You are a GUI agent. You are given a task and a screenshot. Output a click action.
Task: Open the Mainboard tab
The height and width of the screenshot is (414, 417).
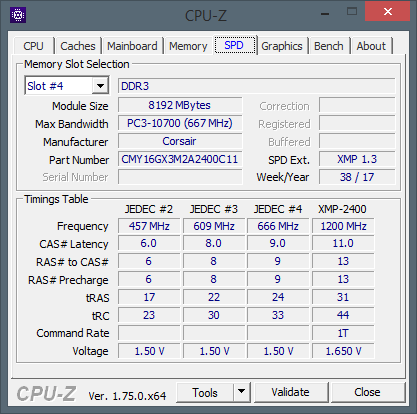pyautogui.click(x=132, y=46)
